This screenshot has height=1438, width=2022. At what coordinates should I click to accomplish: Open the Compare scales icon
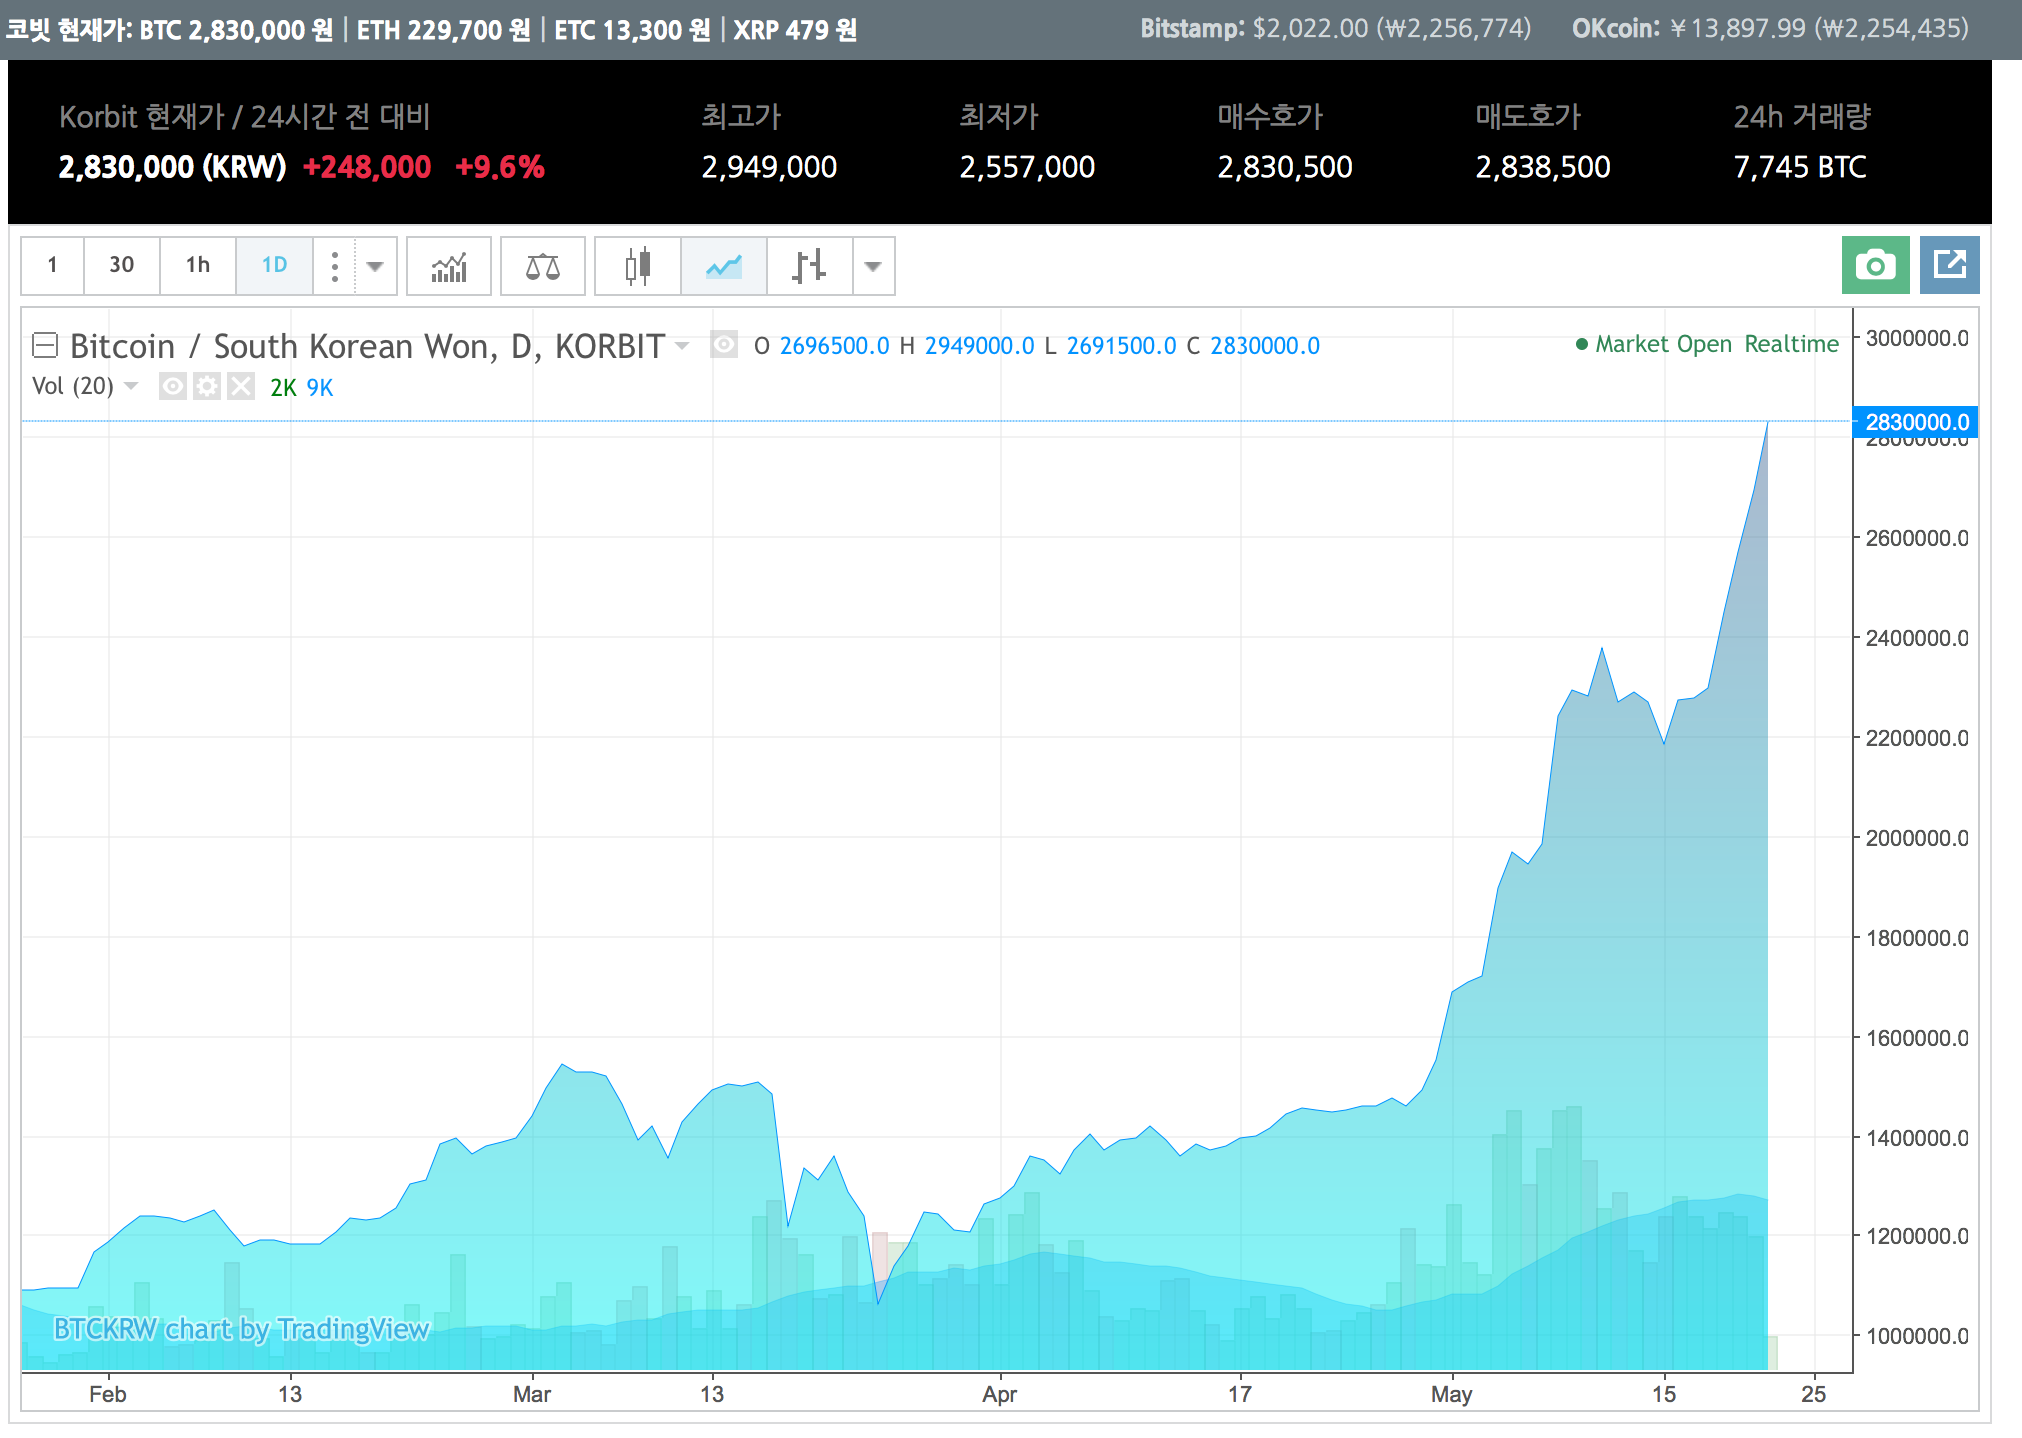click(542, 266)
